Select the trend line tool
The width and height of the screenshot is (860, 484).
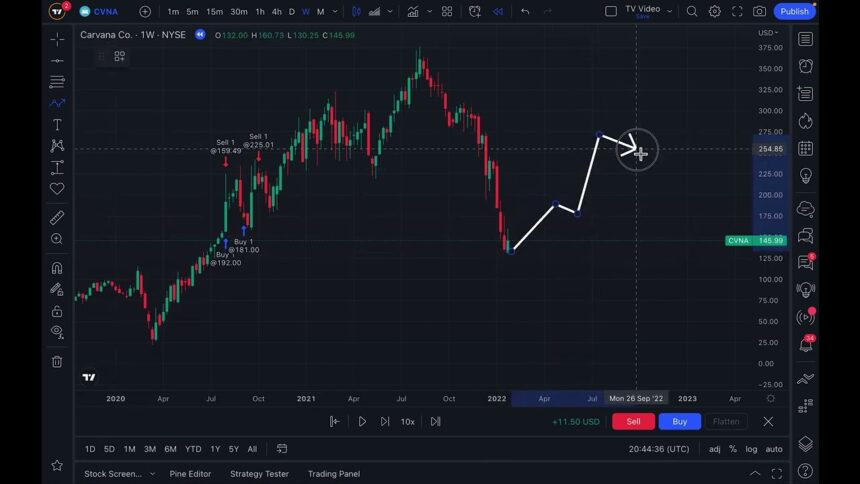point(57,60)
